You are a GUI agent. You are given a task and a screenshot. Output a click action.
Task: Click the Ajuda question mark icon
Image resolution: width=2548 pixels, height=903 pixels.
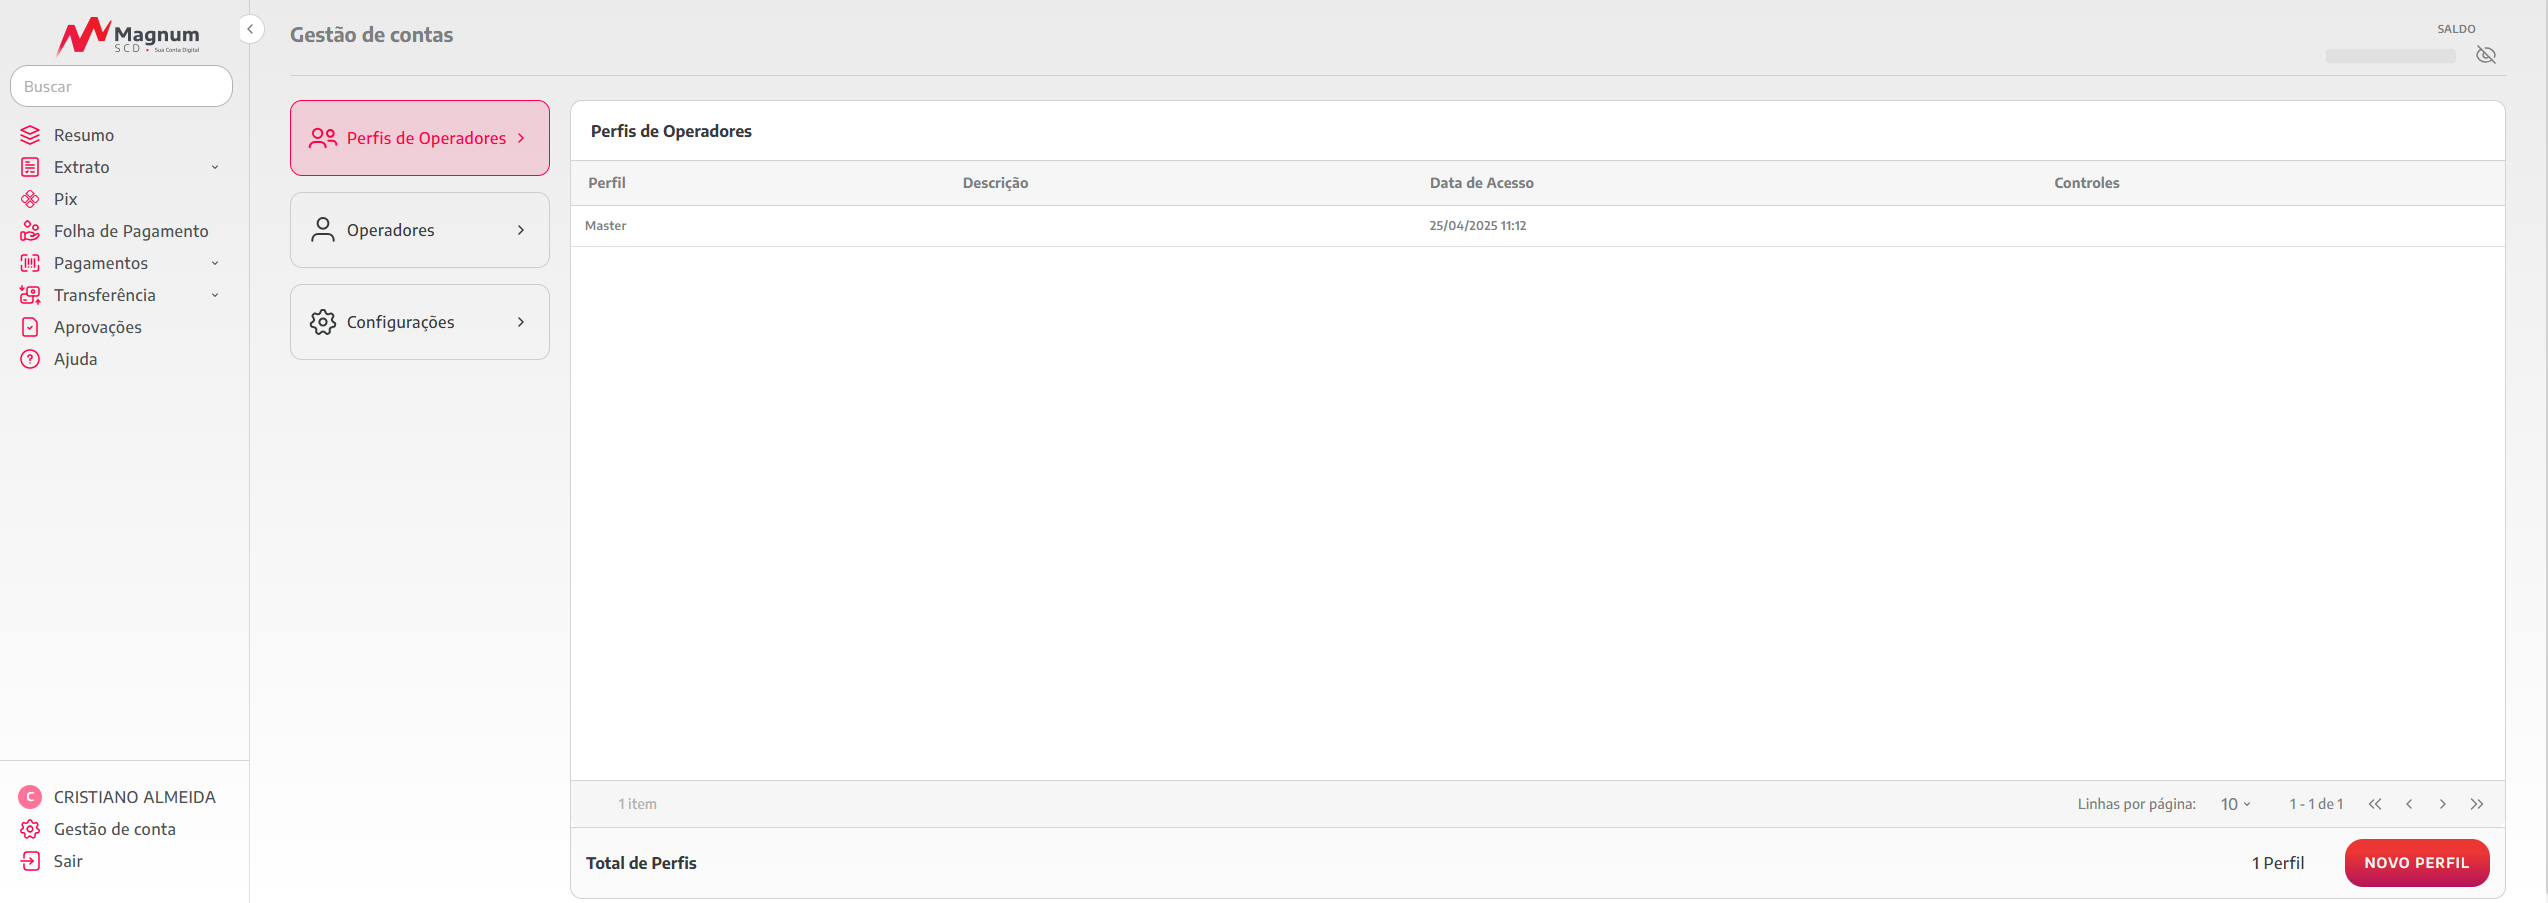point(30,359)
